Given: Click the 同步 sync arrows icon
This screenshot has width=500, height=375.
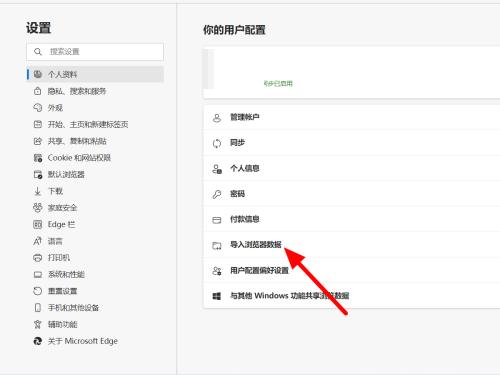Looking at the screenshot, I should 217,143.
